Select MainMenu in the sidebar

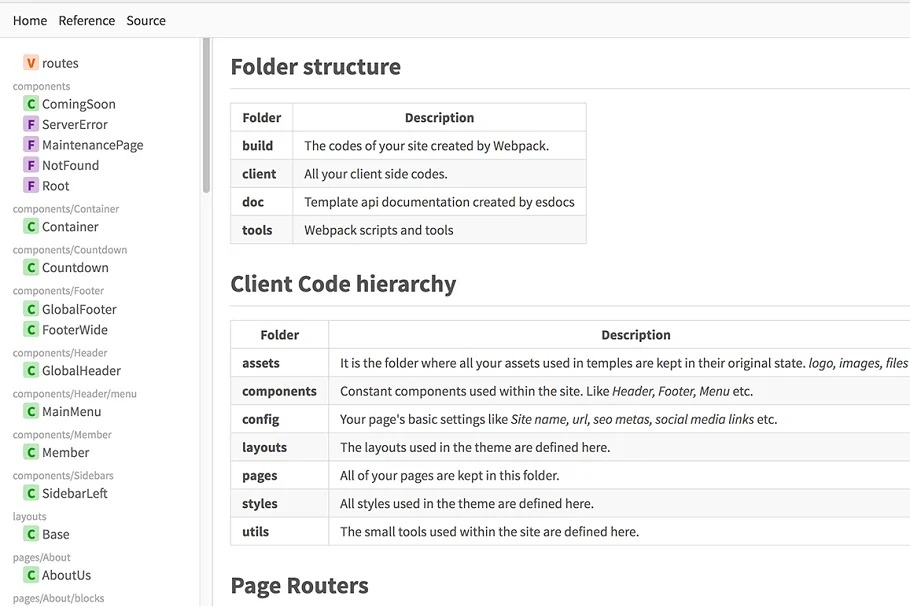(71, 412)
